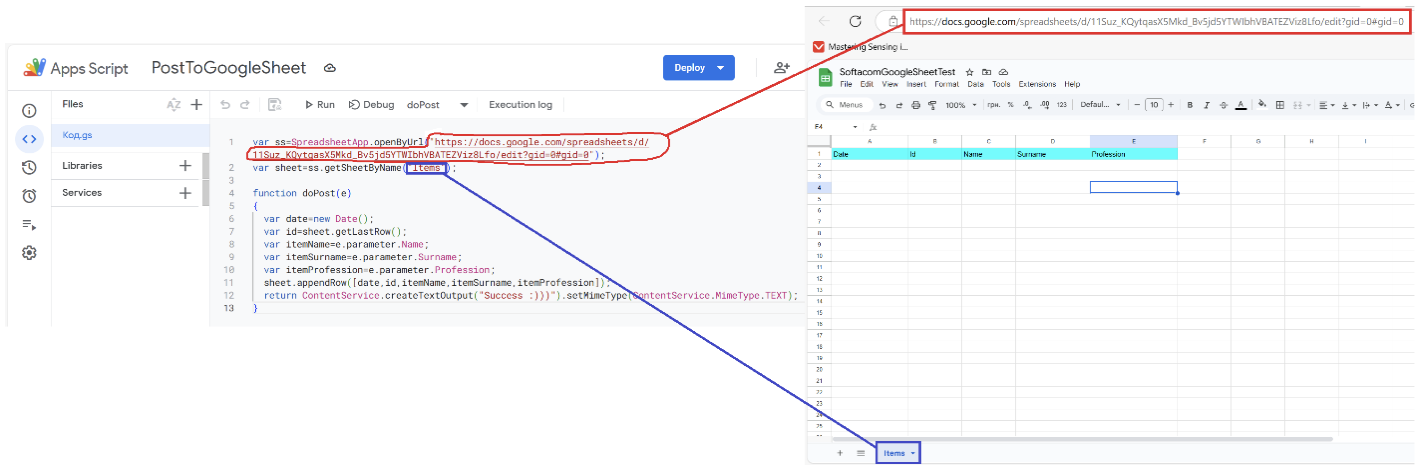Screen dimensions: 1422x468
Task: Add a service with the plus icon
Action: [x=185, y=193]
